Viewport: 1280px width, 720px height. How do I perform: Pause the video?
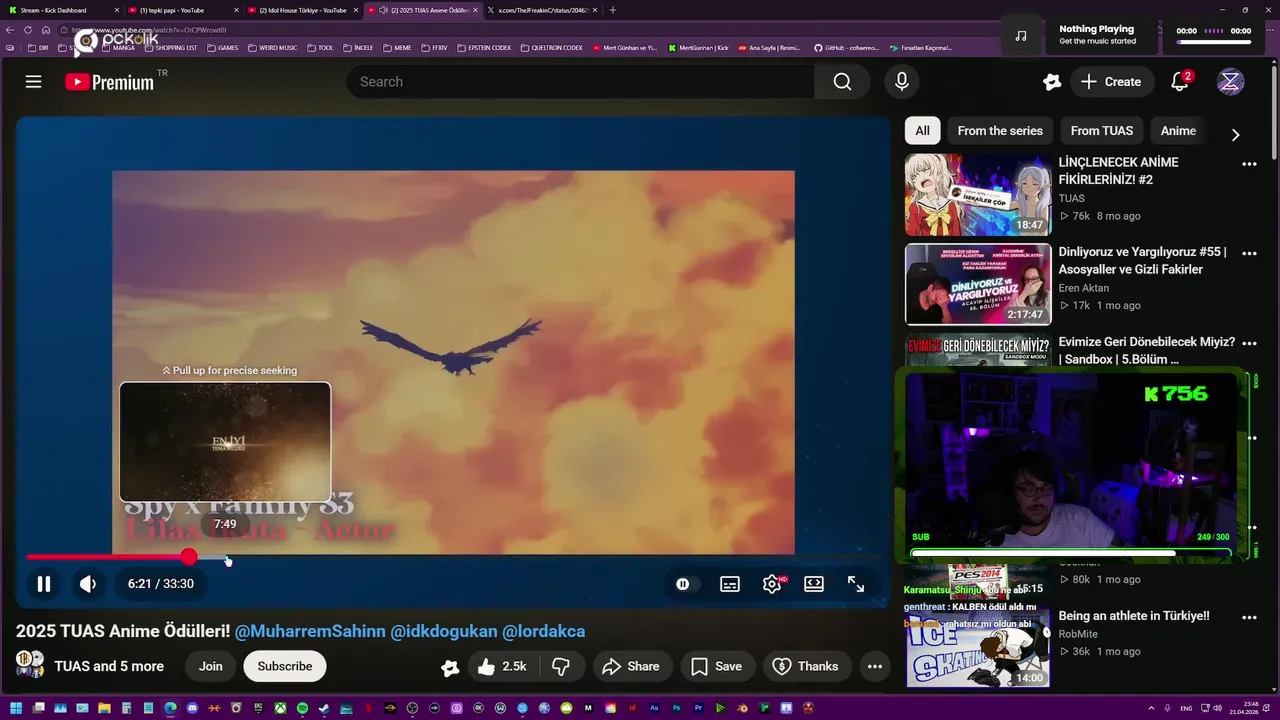44,584
